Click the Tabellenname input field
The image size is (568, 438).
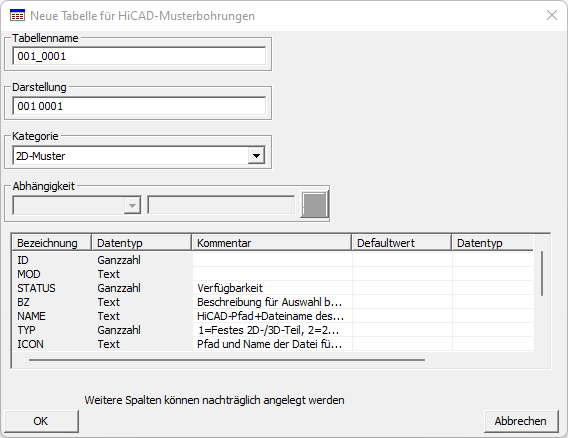click(x=139, y=56)
